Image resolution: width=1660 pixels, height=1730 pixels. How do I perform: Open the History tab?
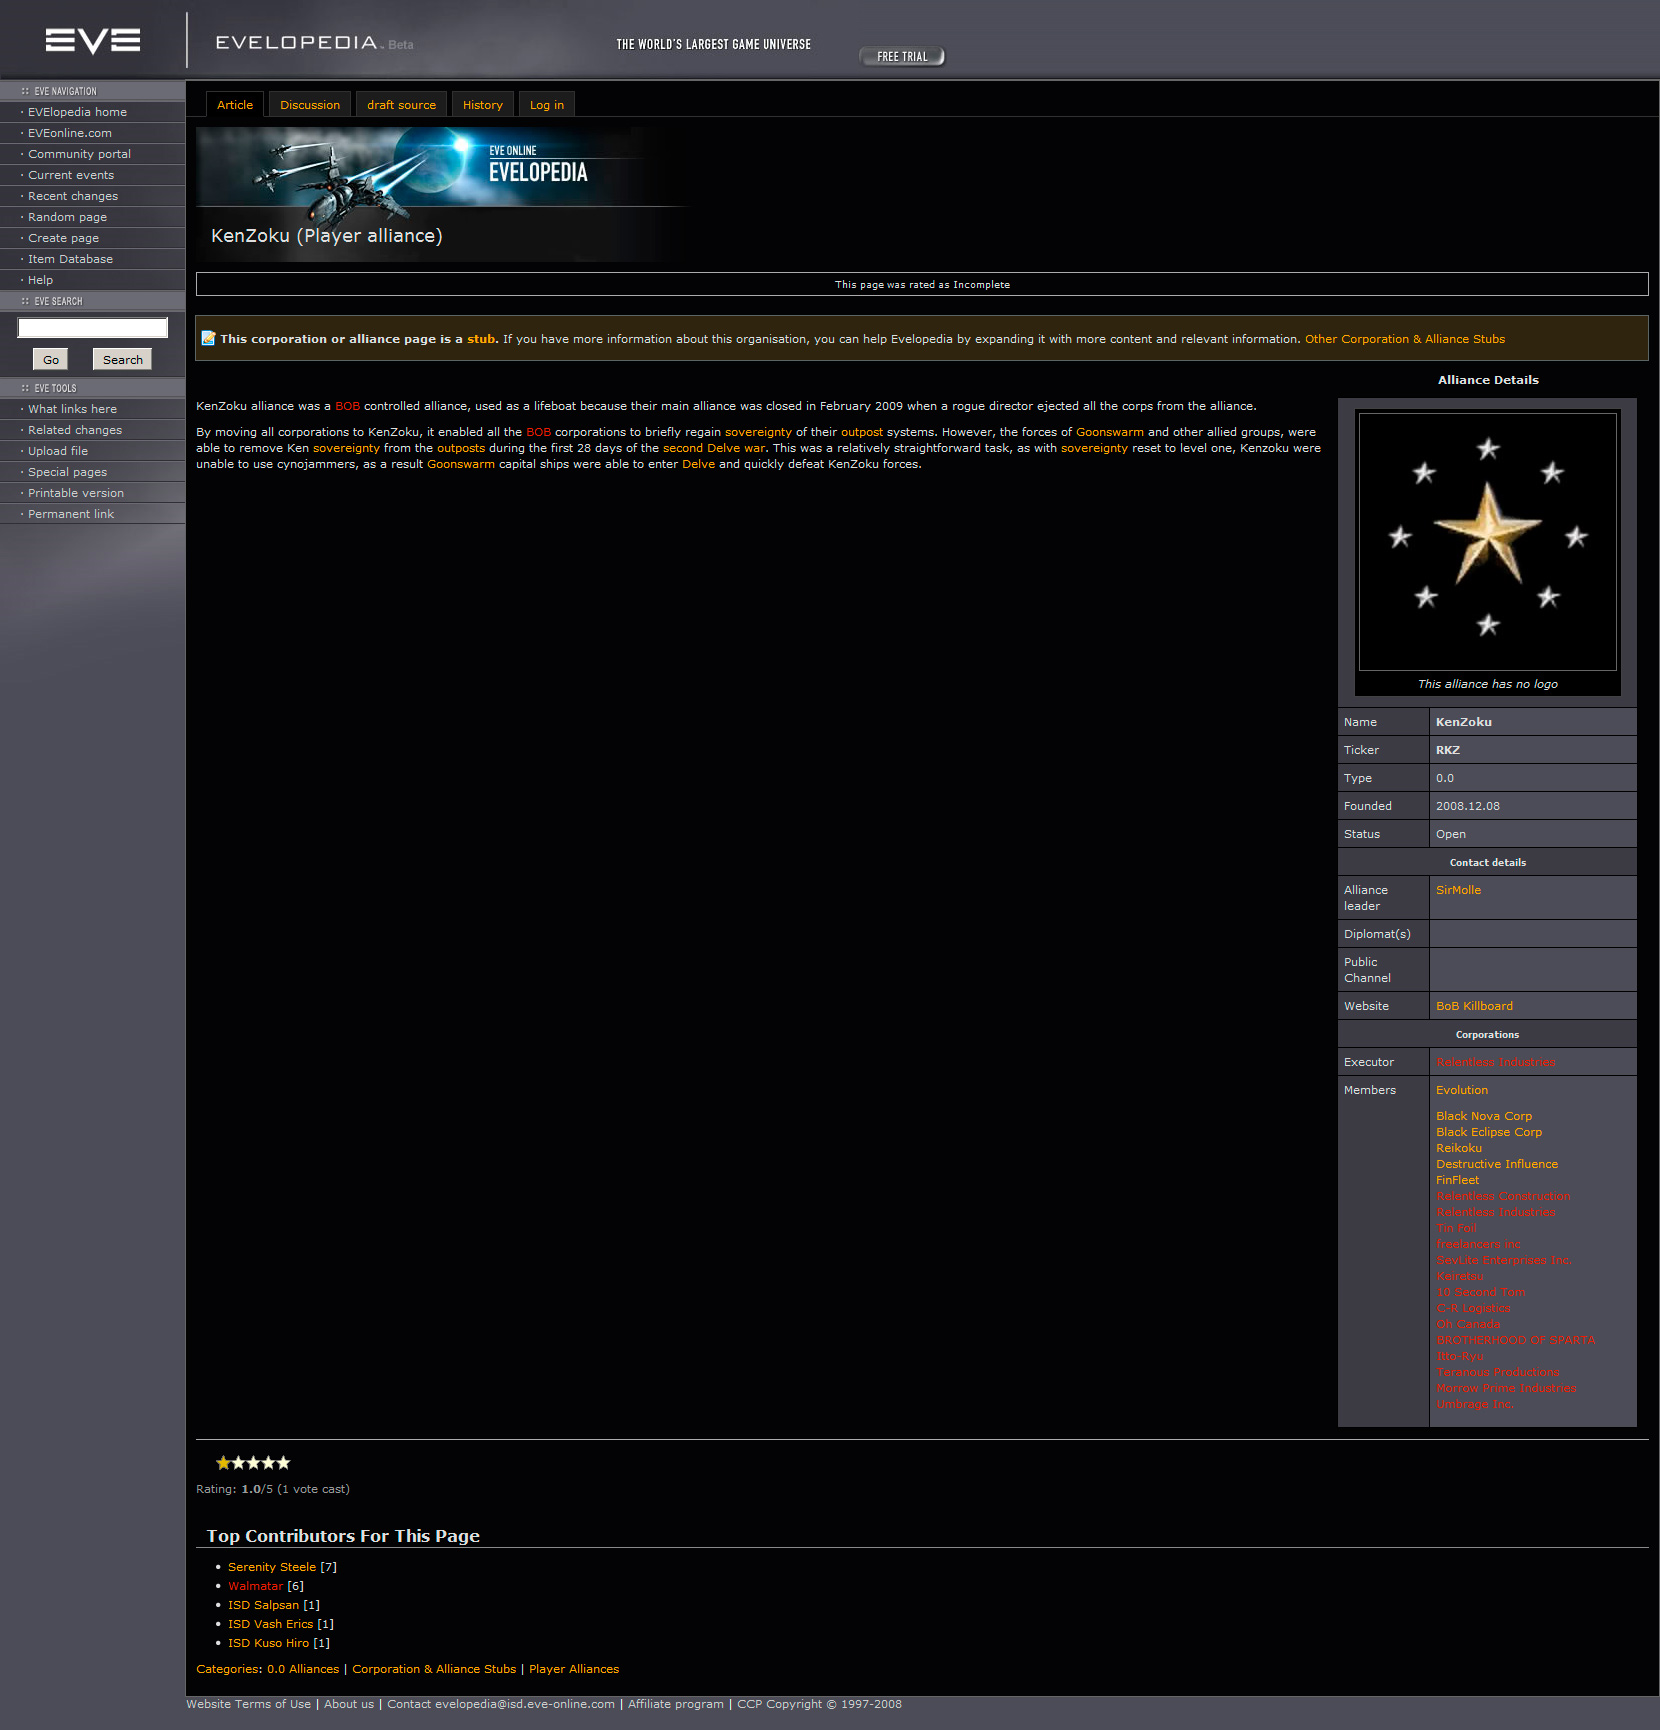[x=483, y=105]
